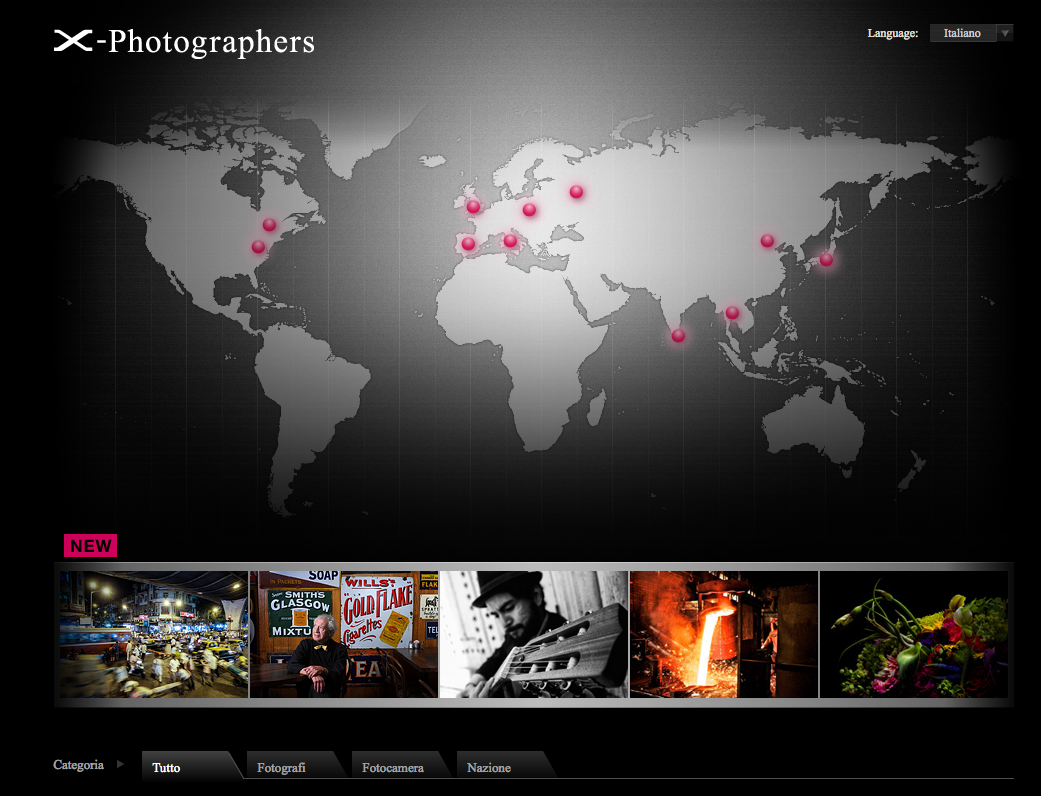This screenshot has height=796, width=1041.
Task: Select the pink marker on Spain
Action: coord(468,244)
